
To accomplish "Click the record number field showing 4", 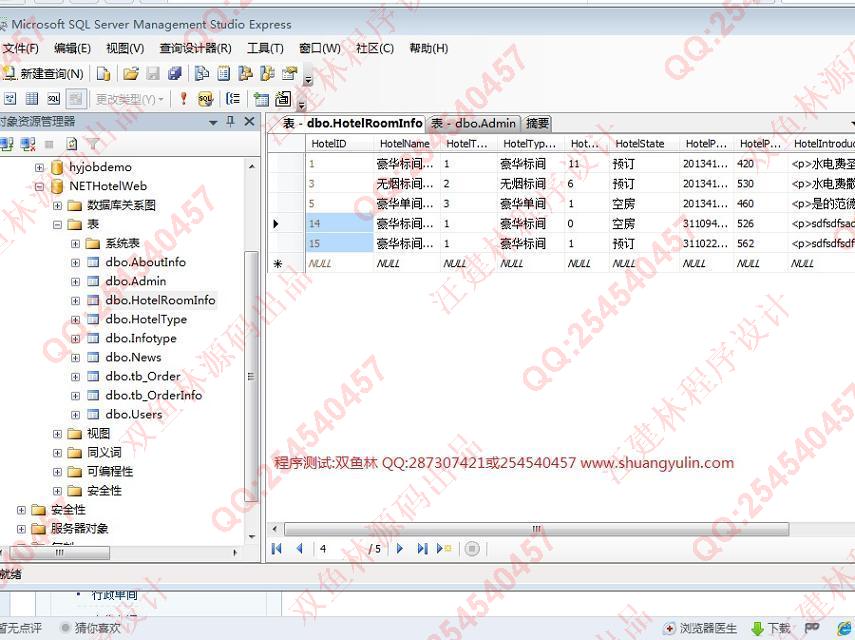I will point(340,548).
